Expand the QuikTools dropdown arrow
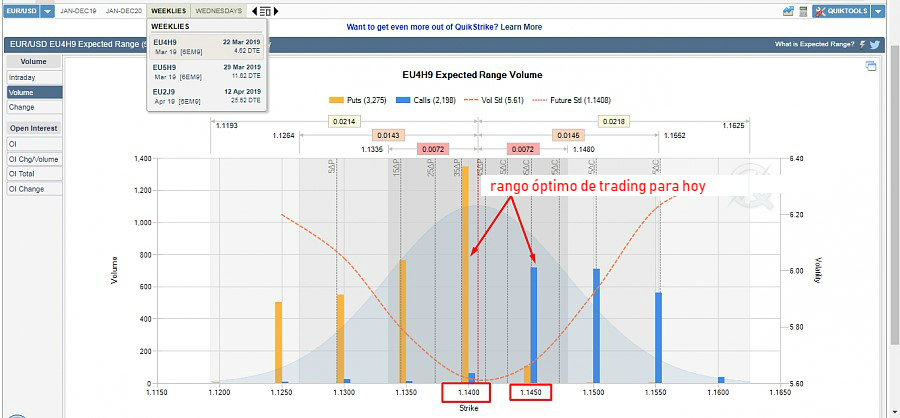Screen dimensions: 900x418 click(x=878, y=11)
